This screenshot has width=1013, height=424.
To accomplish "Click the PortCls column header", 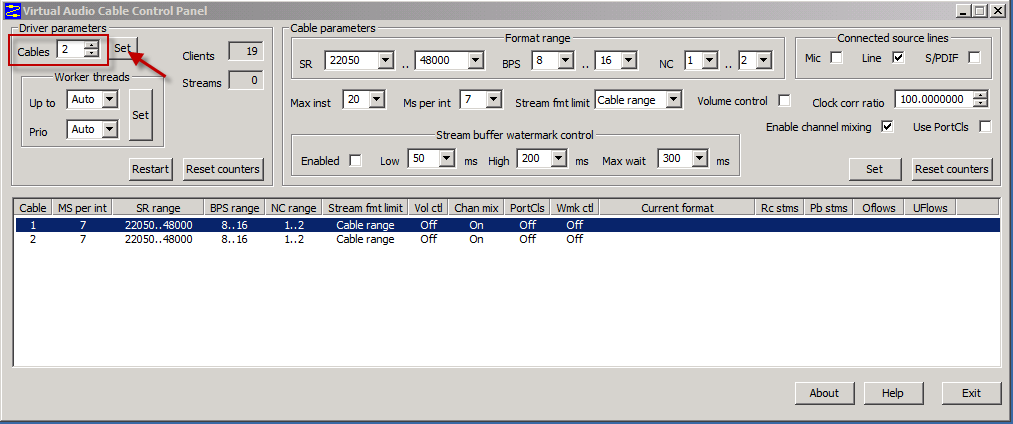I will click(527, 207).
